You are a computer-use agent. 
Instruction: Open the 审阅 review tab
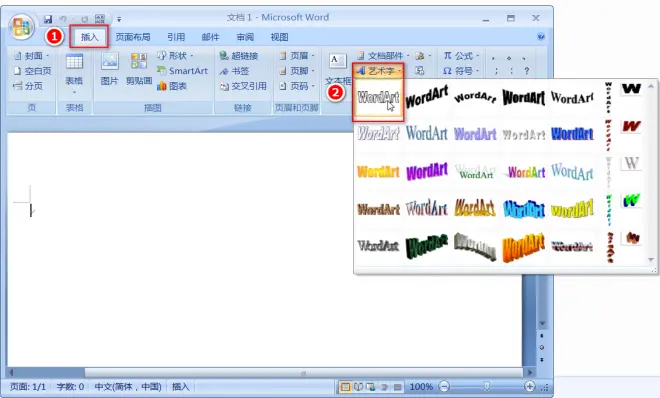(245, 37)
